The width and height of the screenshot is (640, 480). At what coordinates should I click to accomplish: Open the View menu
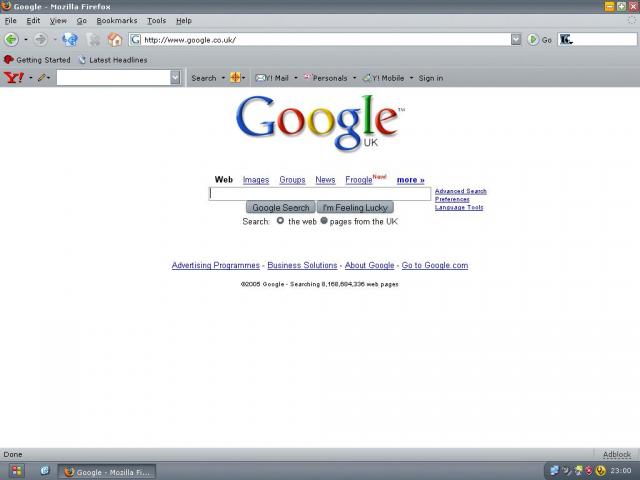(x=58, y=20)
